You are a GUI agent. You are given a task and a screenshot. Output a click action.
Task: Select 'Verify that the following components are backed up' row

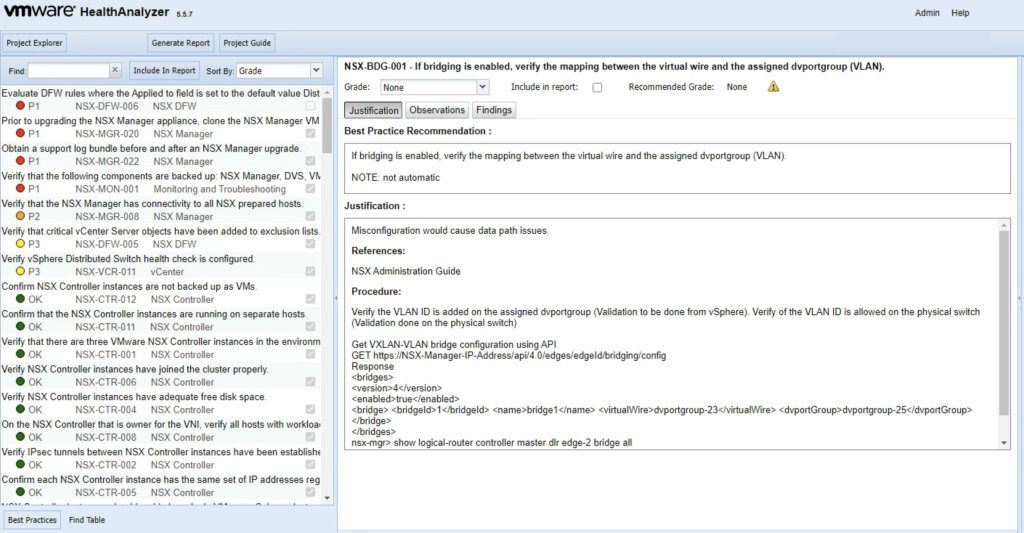161,182
